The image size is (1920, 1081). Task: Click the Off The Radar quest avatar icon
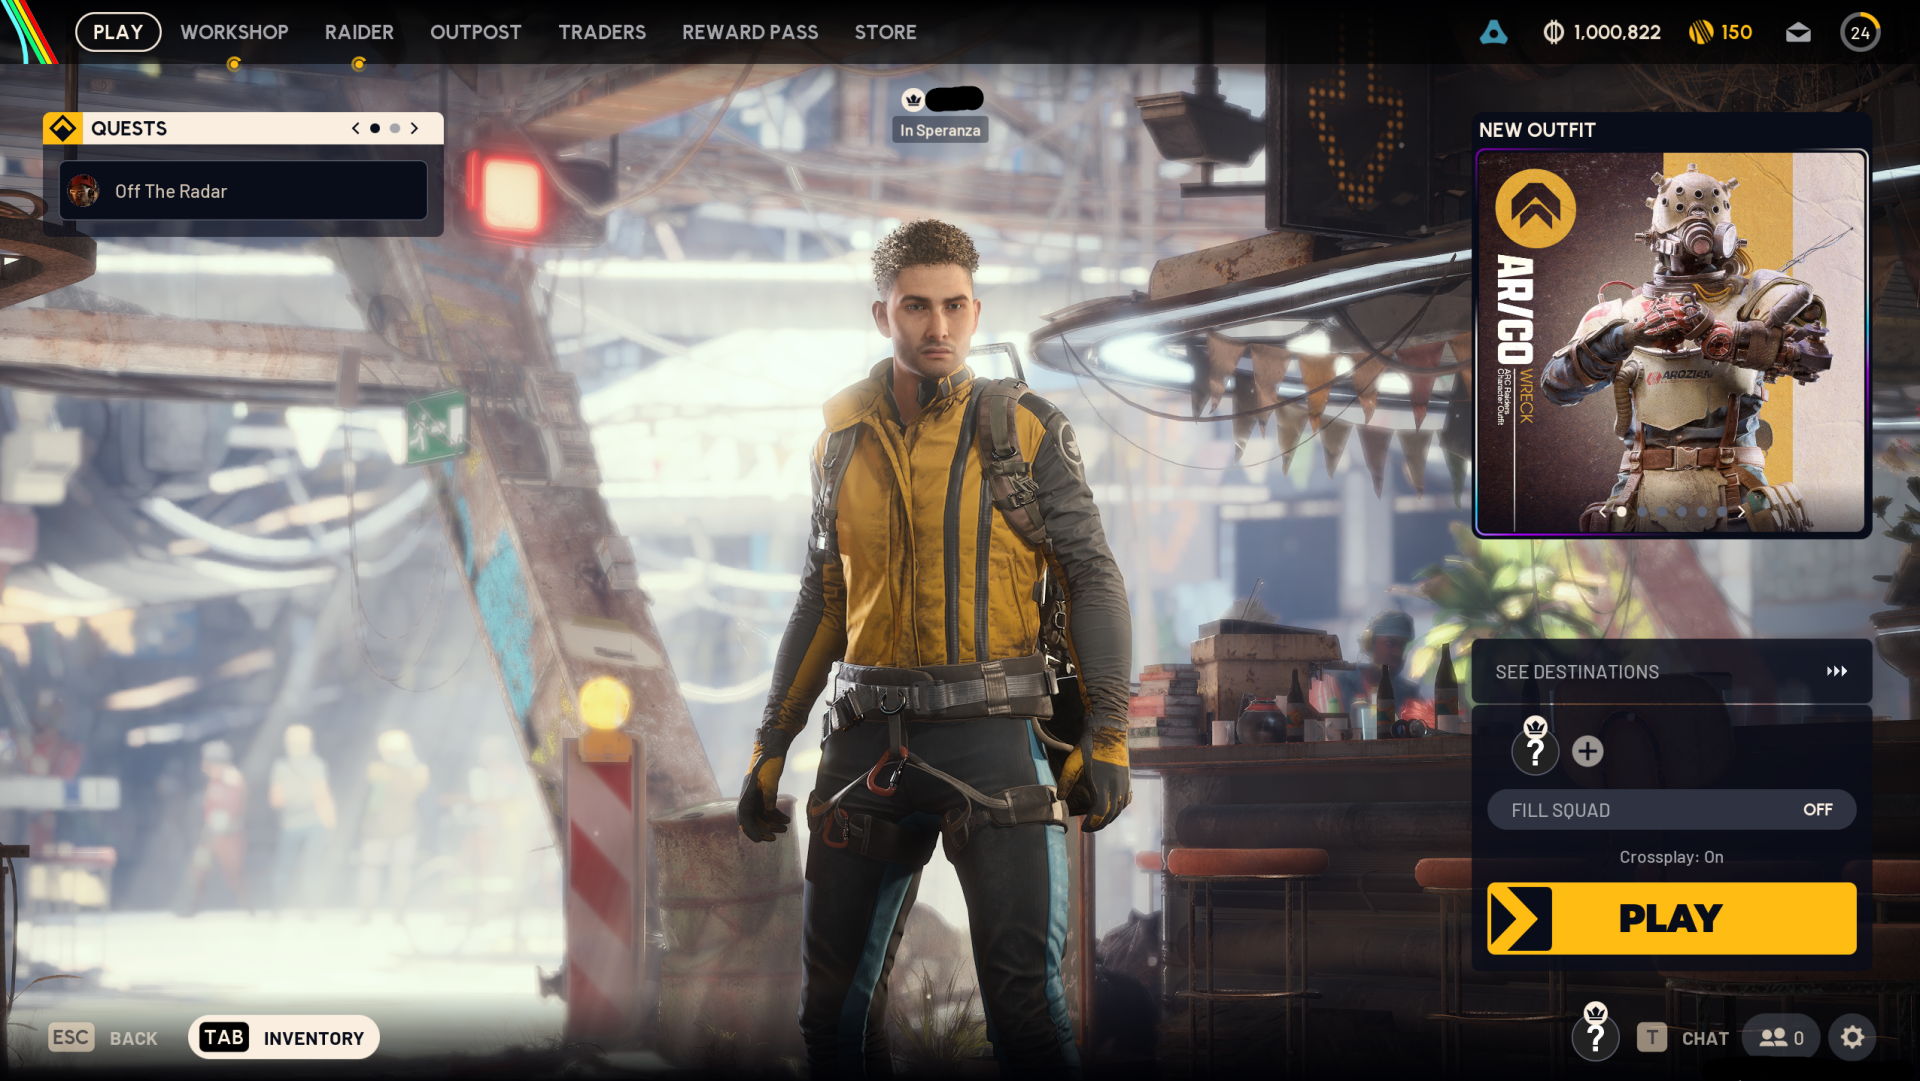pos(84,190)
